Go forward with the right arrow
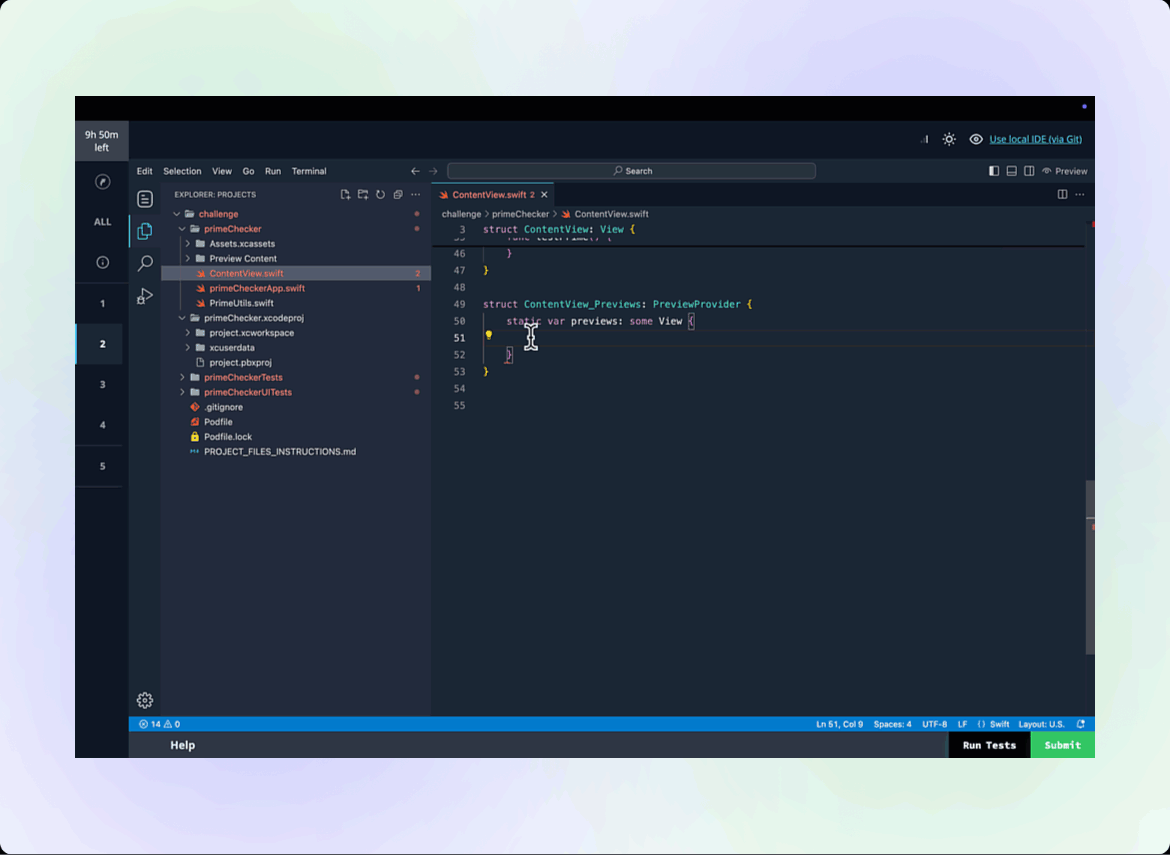Viewport: 1170px width, 855px height. (433, 171)
